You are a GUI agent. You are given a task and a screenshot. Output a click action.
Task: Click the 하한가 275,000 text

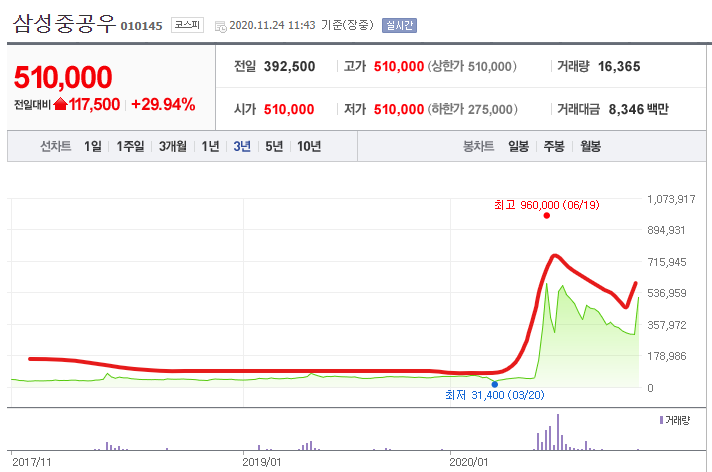[473, 109]
